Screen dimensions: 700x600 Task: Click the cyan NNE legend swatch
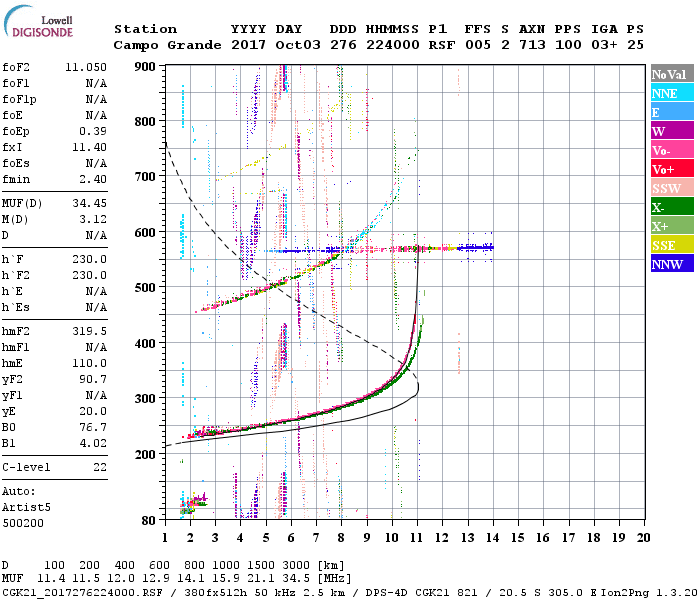pos(671,93)
